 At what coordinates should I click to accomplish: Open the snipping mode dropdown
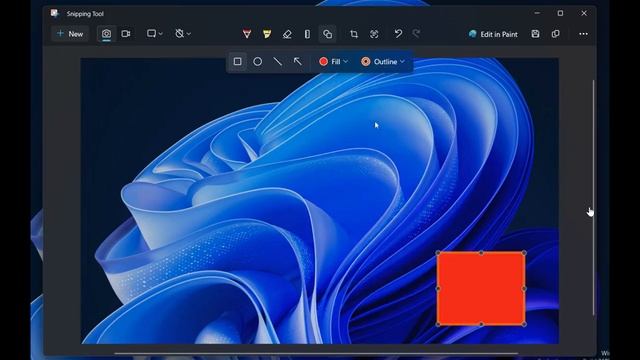155,34
